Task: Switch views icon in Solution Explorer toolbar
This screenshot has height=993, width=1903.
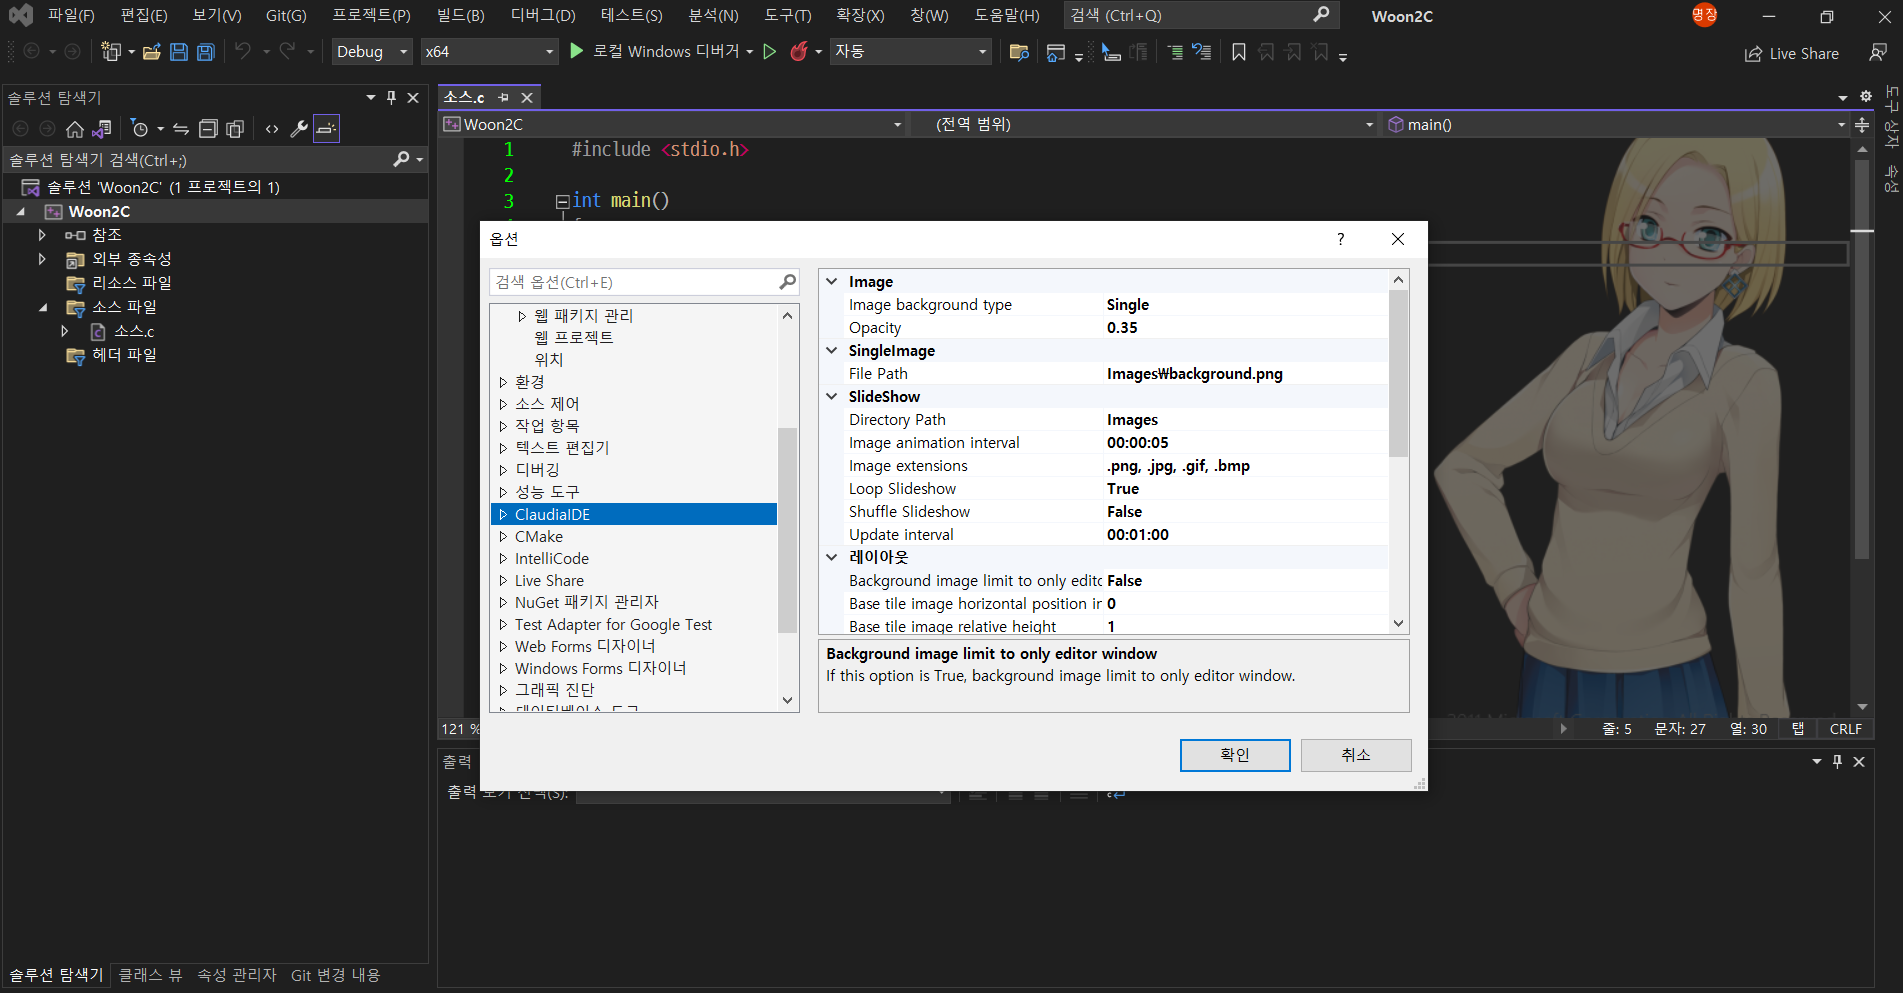Action: point(102,129)
